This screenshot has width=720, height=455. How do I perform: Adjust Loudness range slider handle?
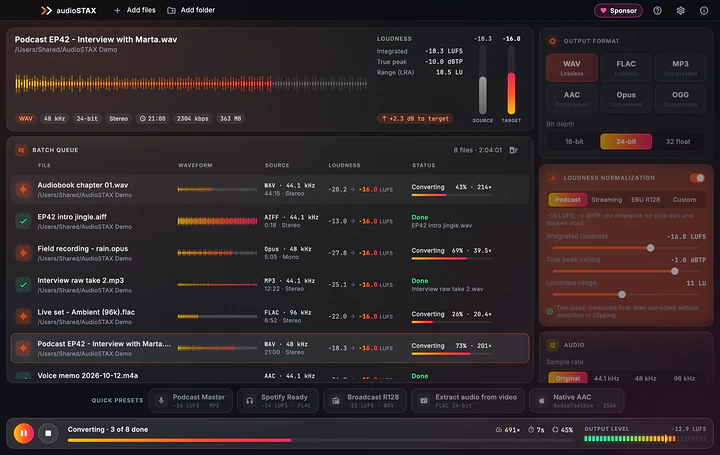[622, 294]
